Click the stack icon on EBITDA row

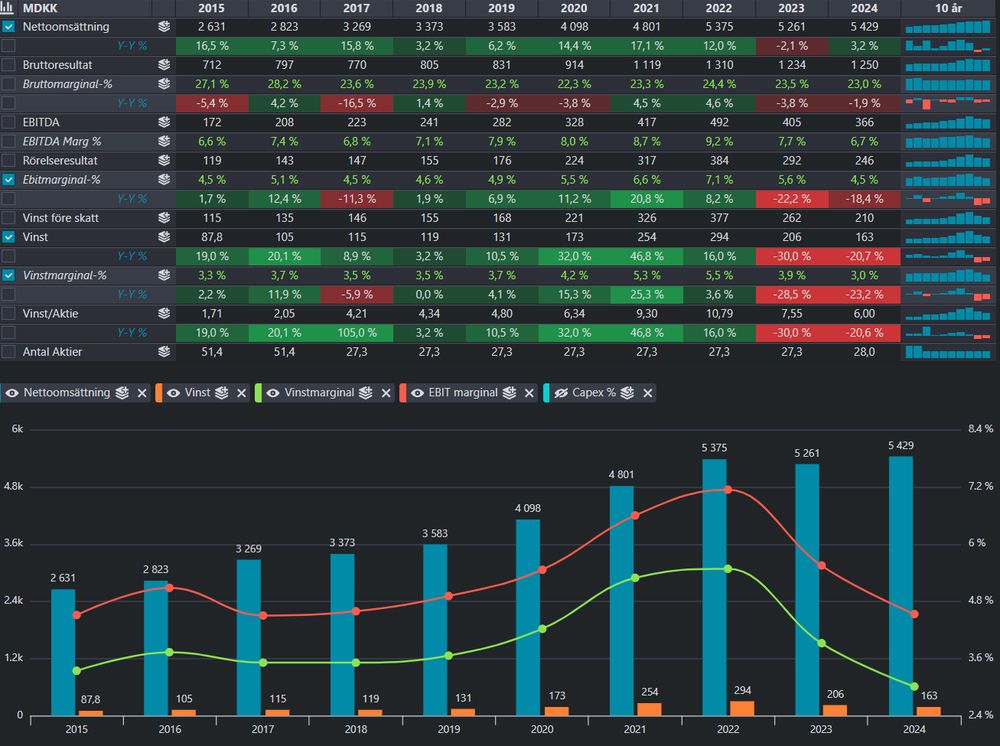click(x=164, y=122)
